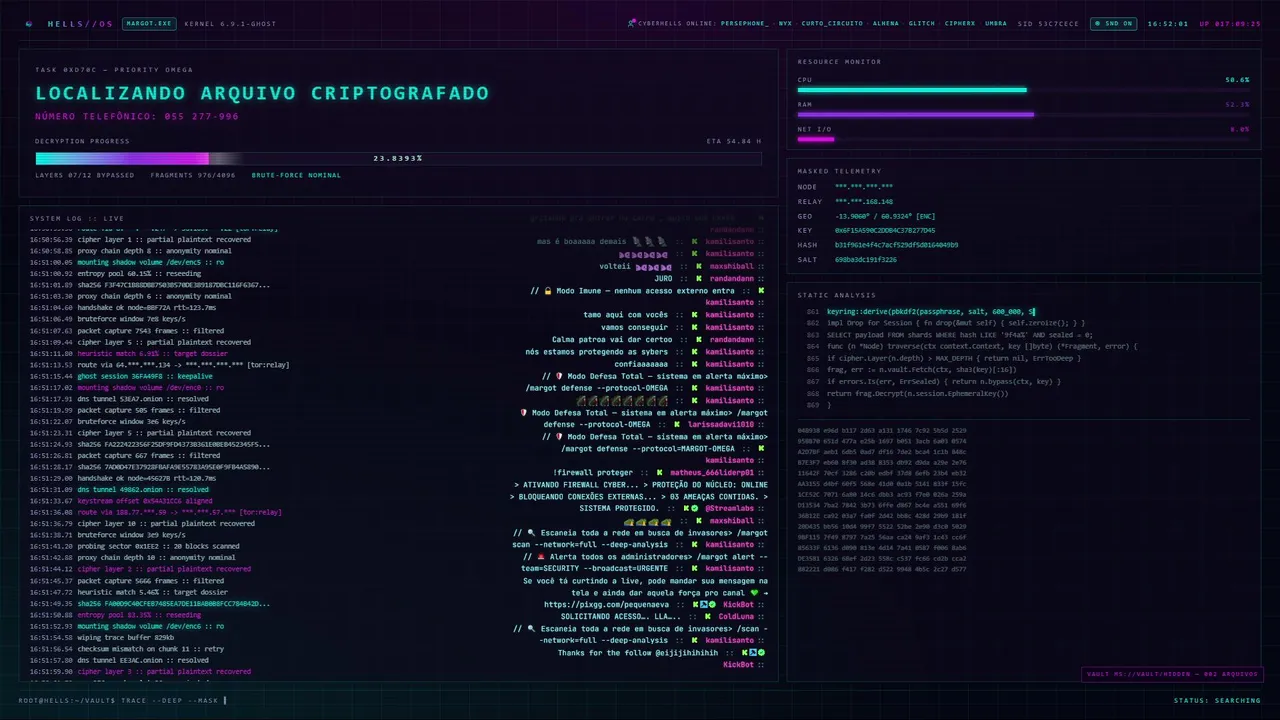Click the rocket icon before CYBERHELLS ONLINE

(x=631, y=23)
